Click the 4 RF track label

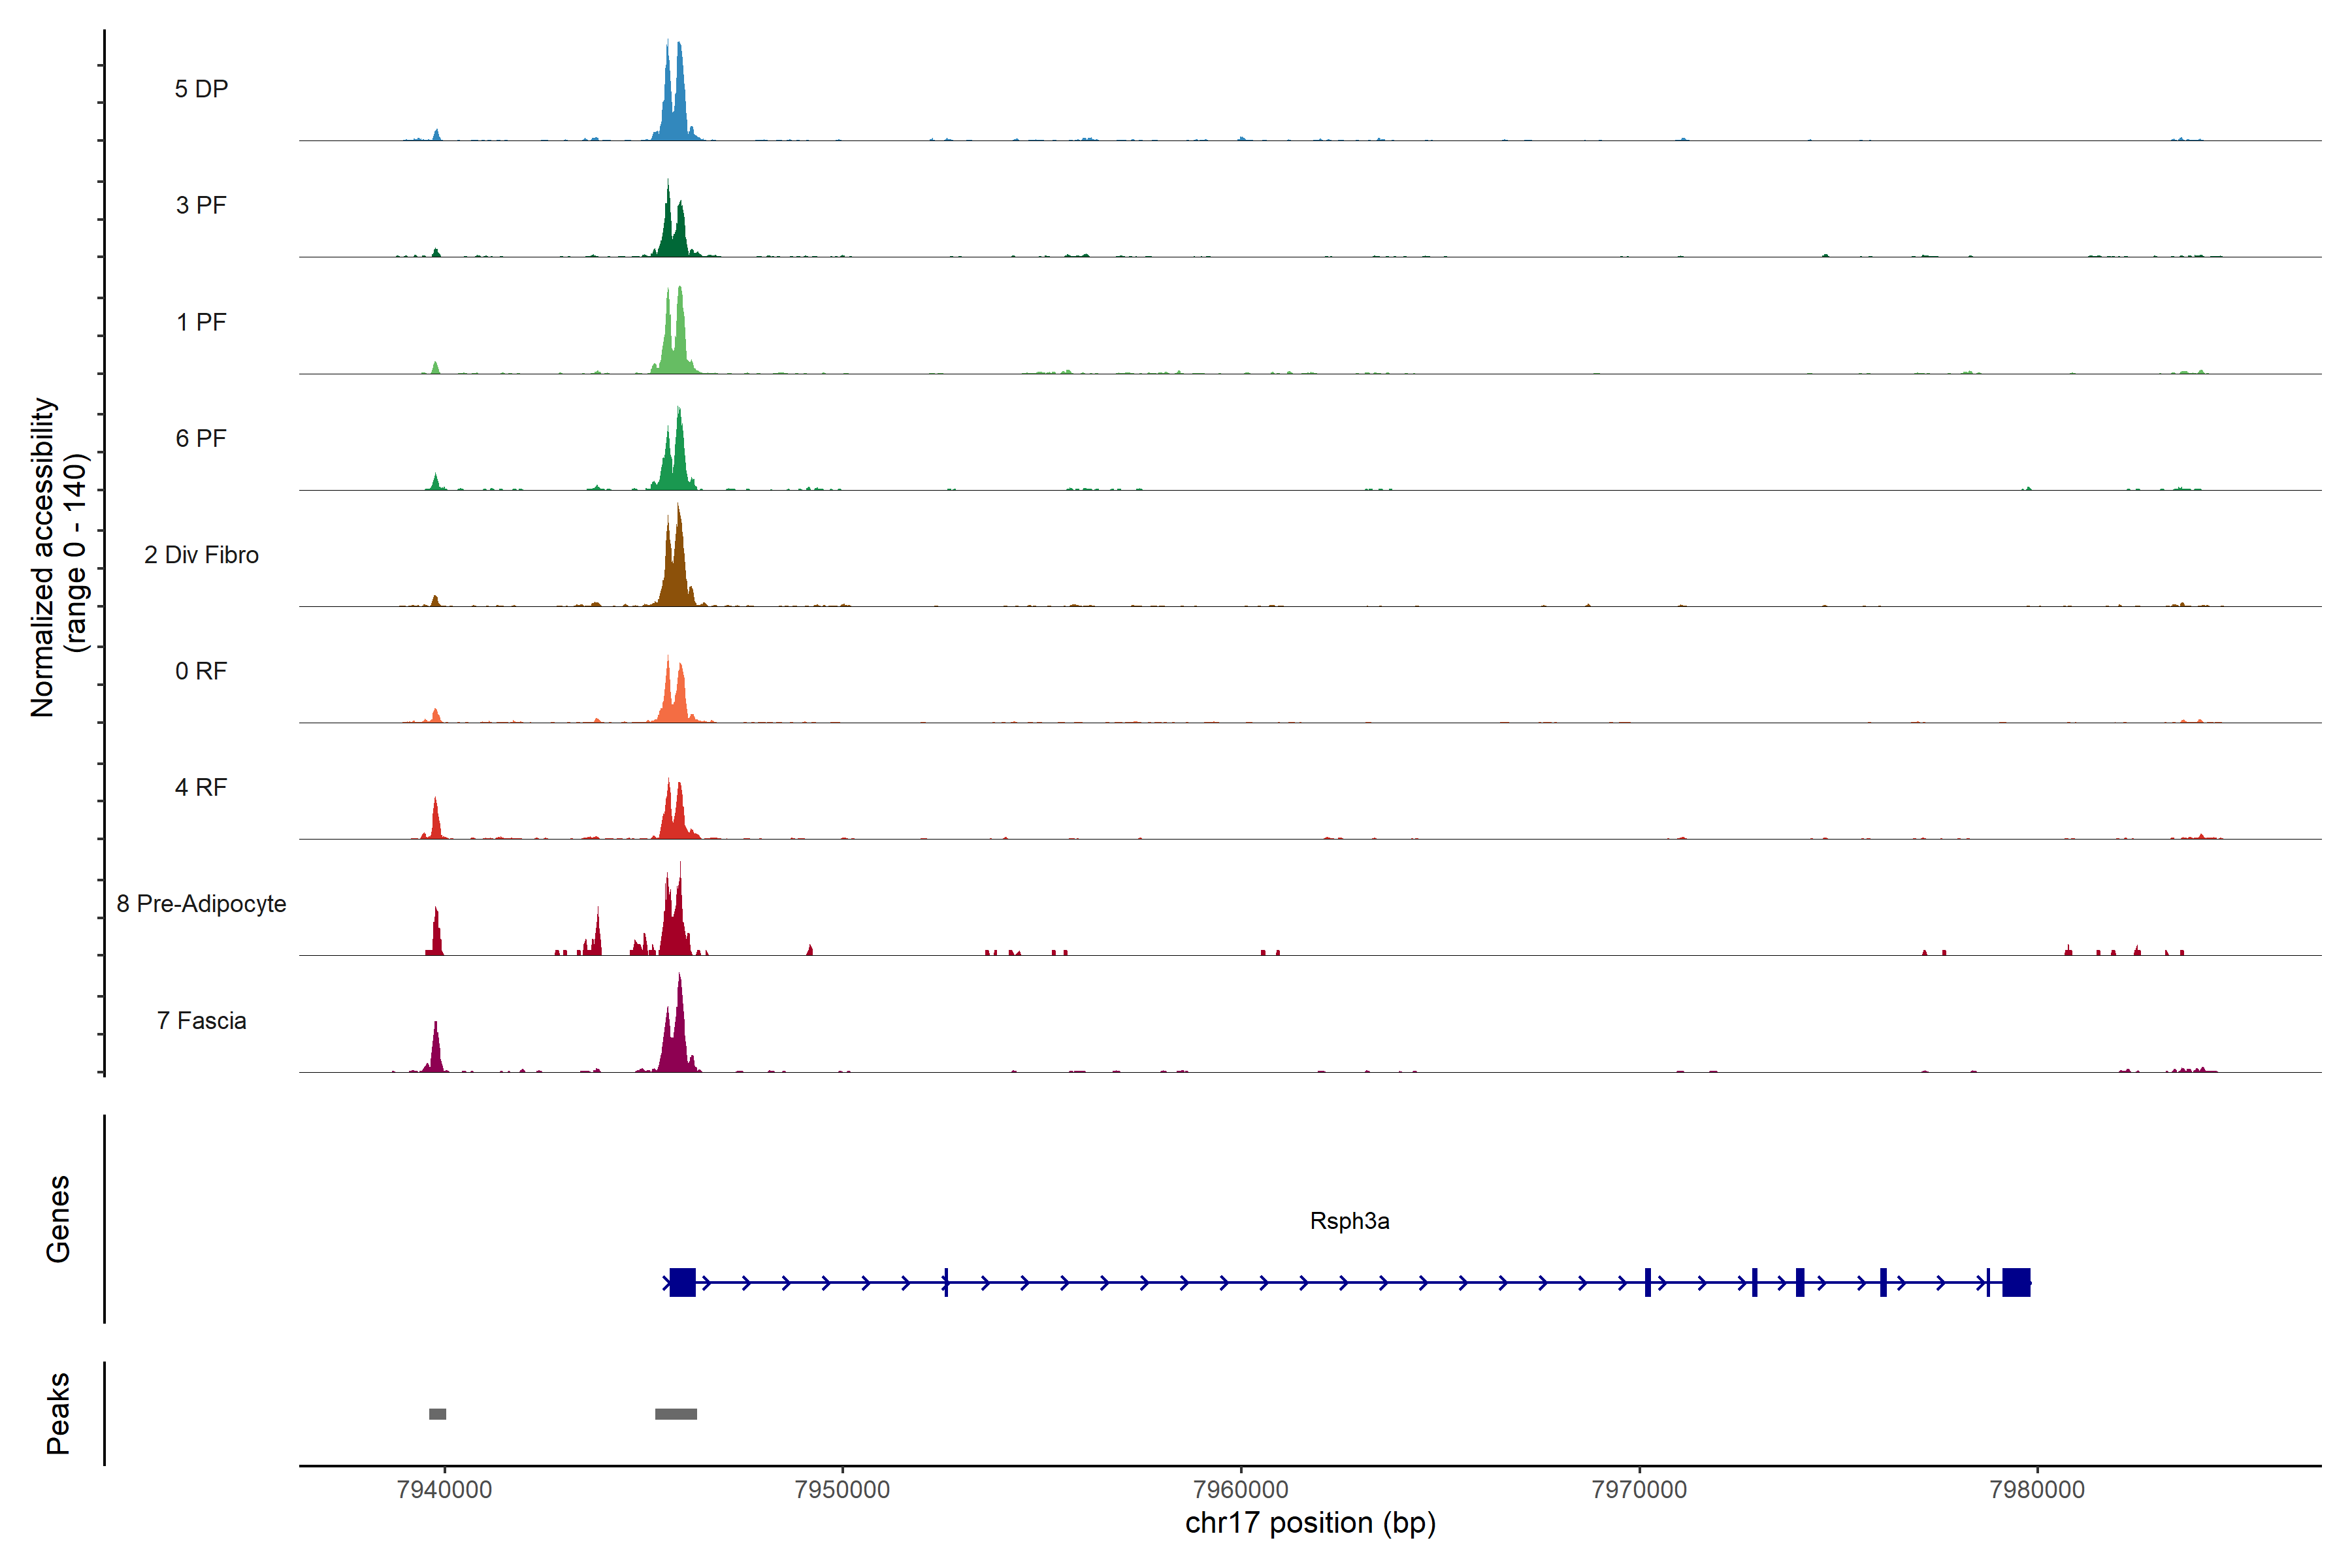tap(201, 787)
